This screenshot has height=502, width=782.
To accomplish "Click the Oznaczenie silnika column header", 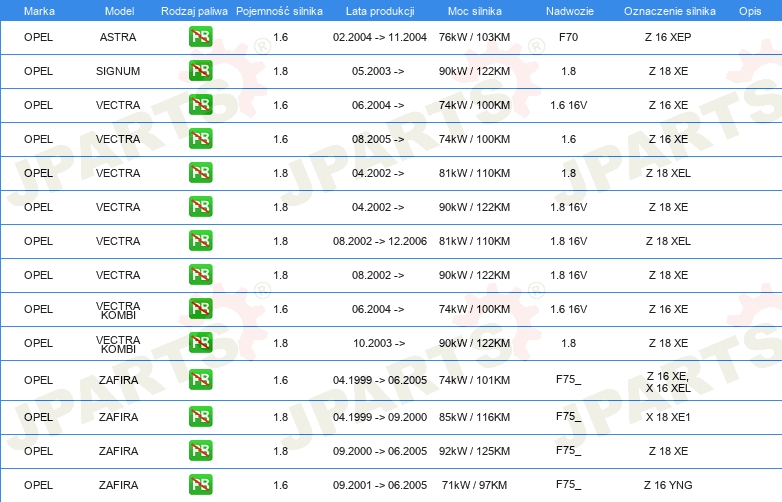I will (670, 11).
